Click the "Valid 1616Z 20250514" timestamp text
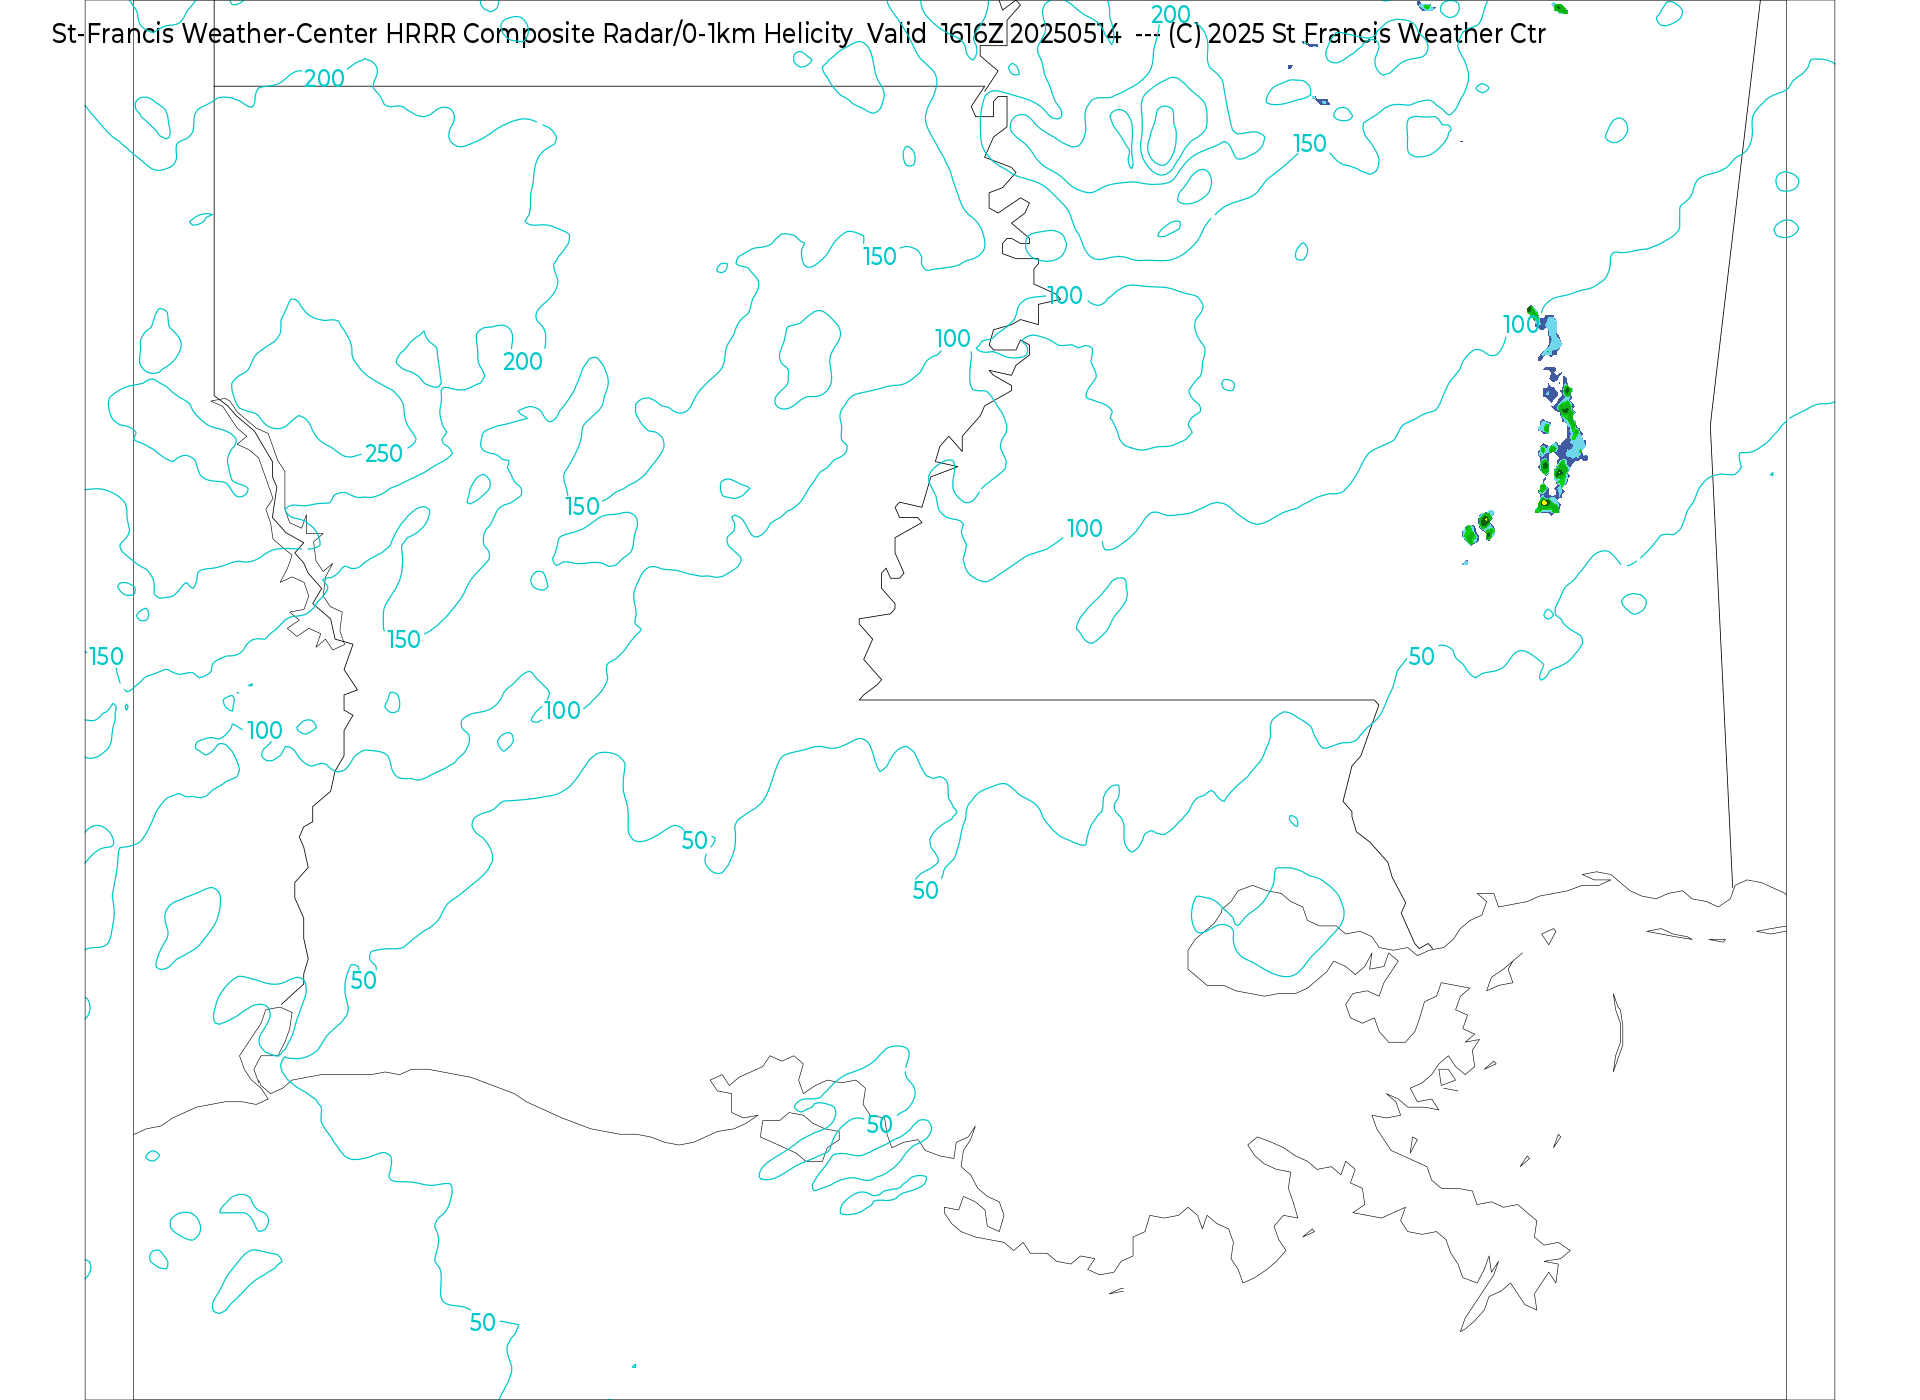The height and width of the screenshot is (1400, 1920). pos(994,34)
